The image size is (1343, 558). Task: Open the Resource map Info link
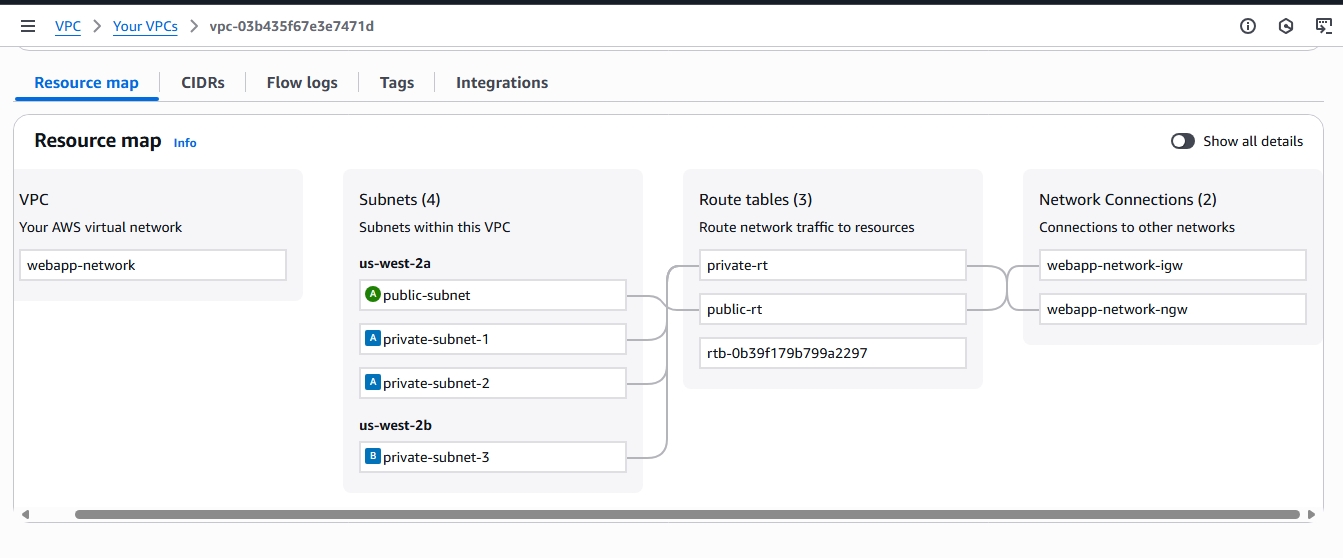point(185,143)
